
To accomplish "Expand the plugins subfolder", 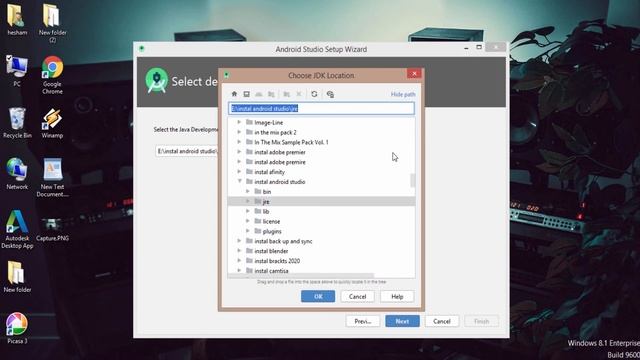I will [248, 231].
